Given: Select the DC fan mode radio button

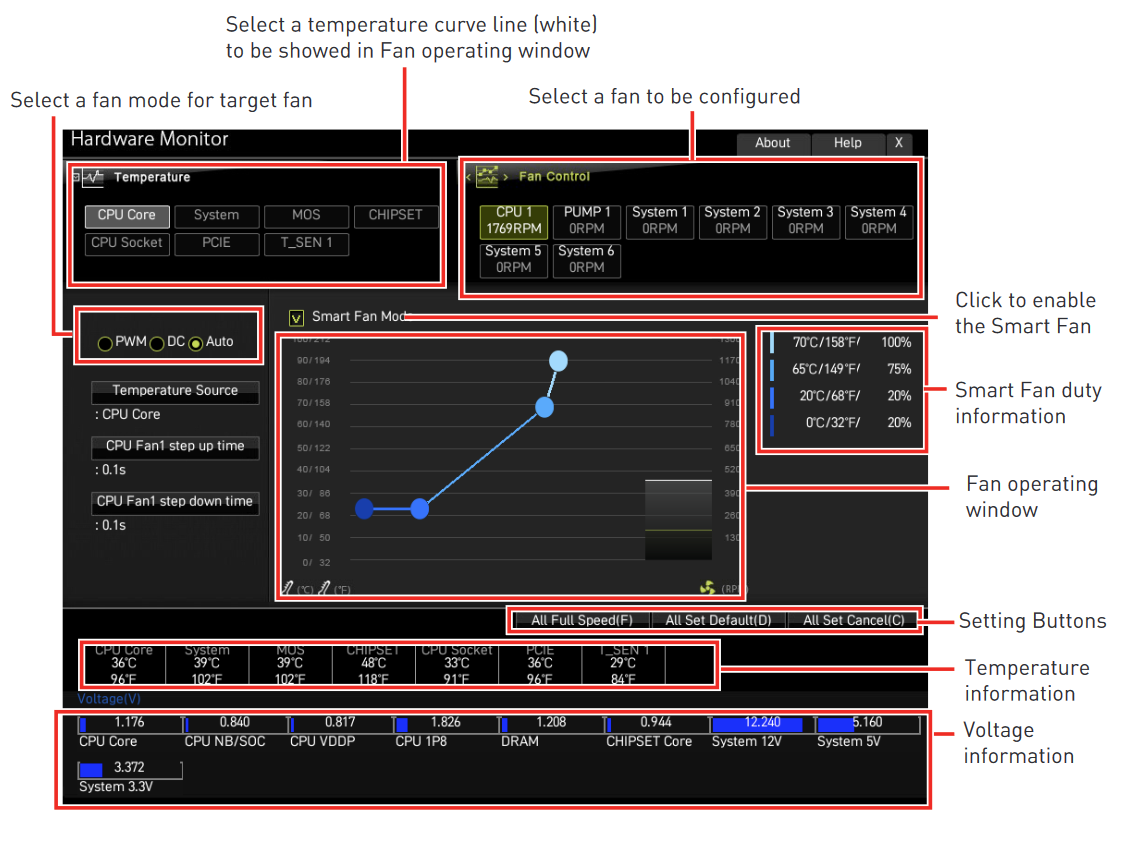Looking at the screenshot, I should click(157, 343).
